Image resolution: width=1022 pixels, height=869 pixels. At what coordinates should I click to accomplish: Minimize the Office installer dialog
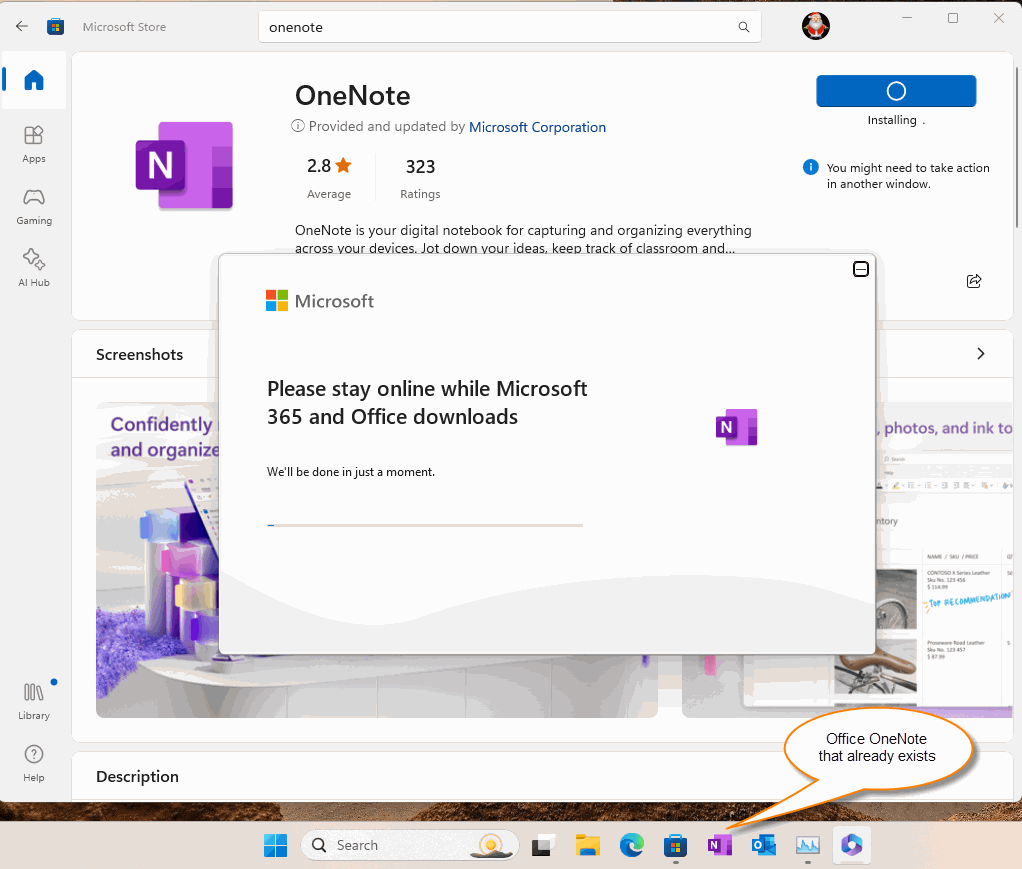(x=860, y=269)
